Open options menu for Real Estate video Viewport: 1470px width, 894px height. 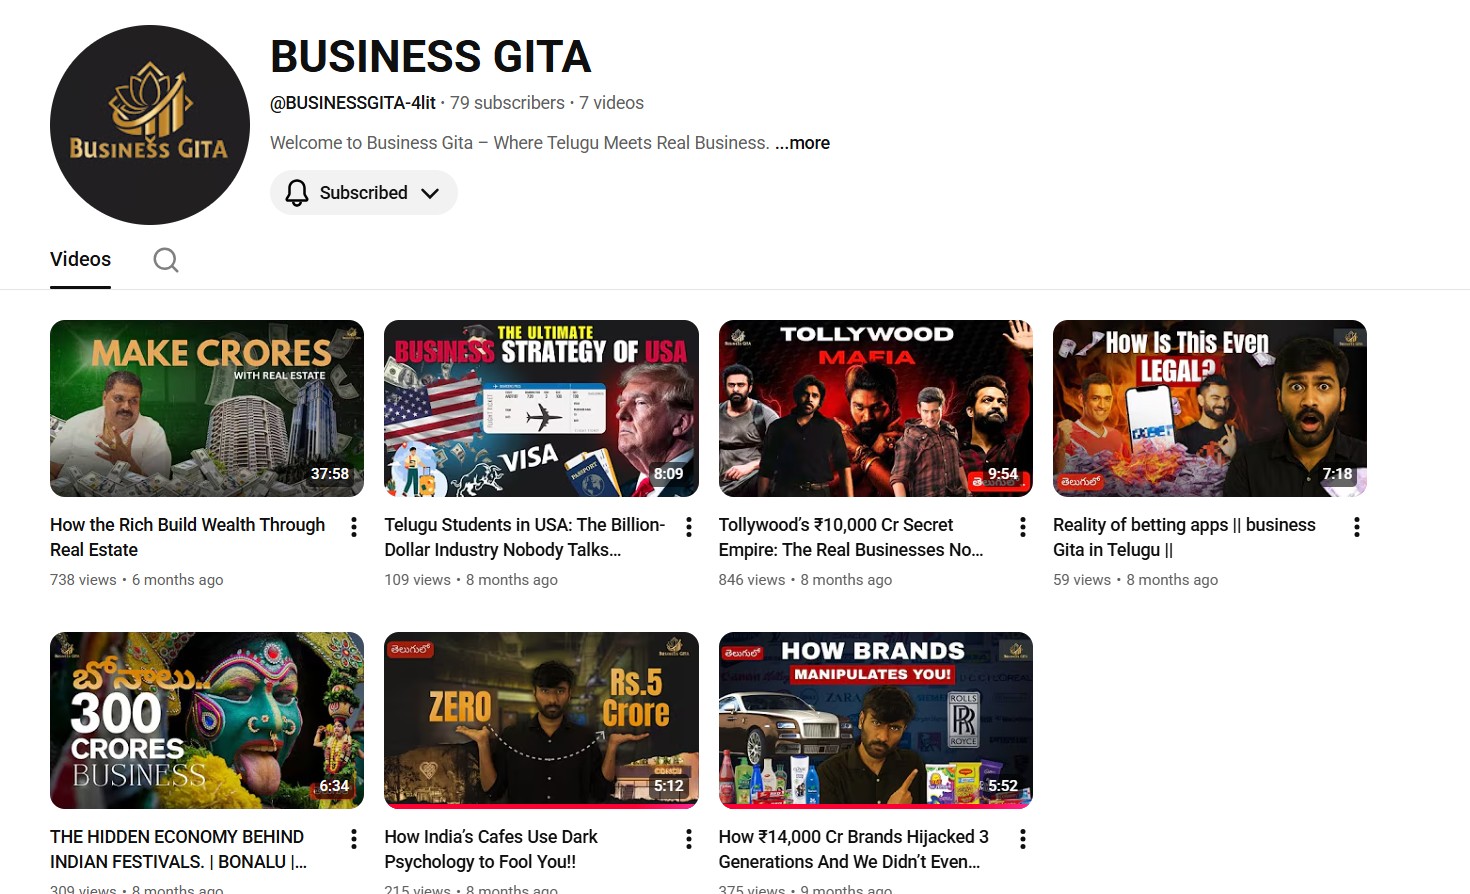(x=353, y=526)
